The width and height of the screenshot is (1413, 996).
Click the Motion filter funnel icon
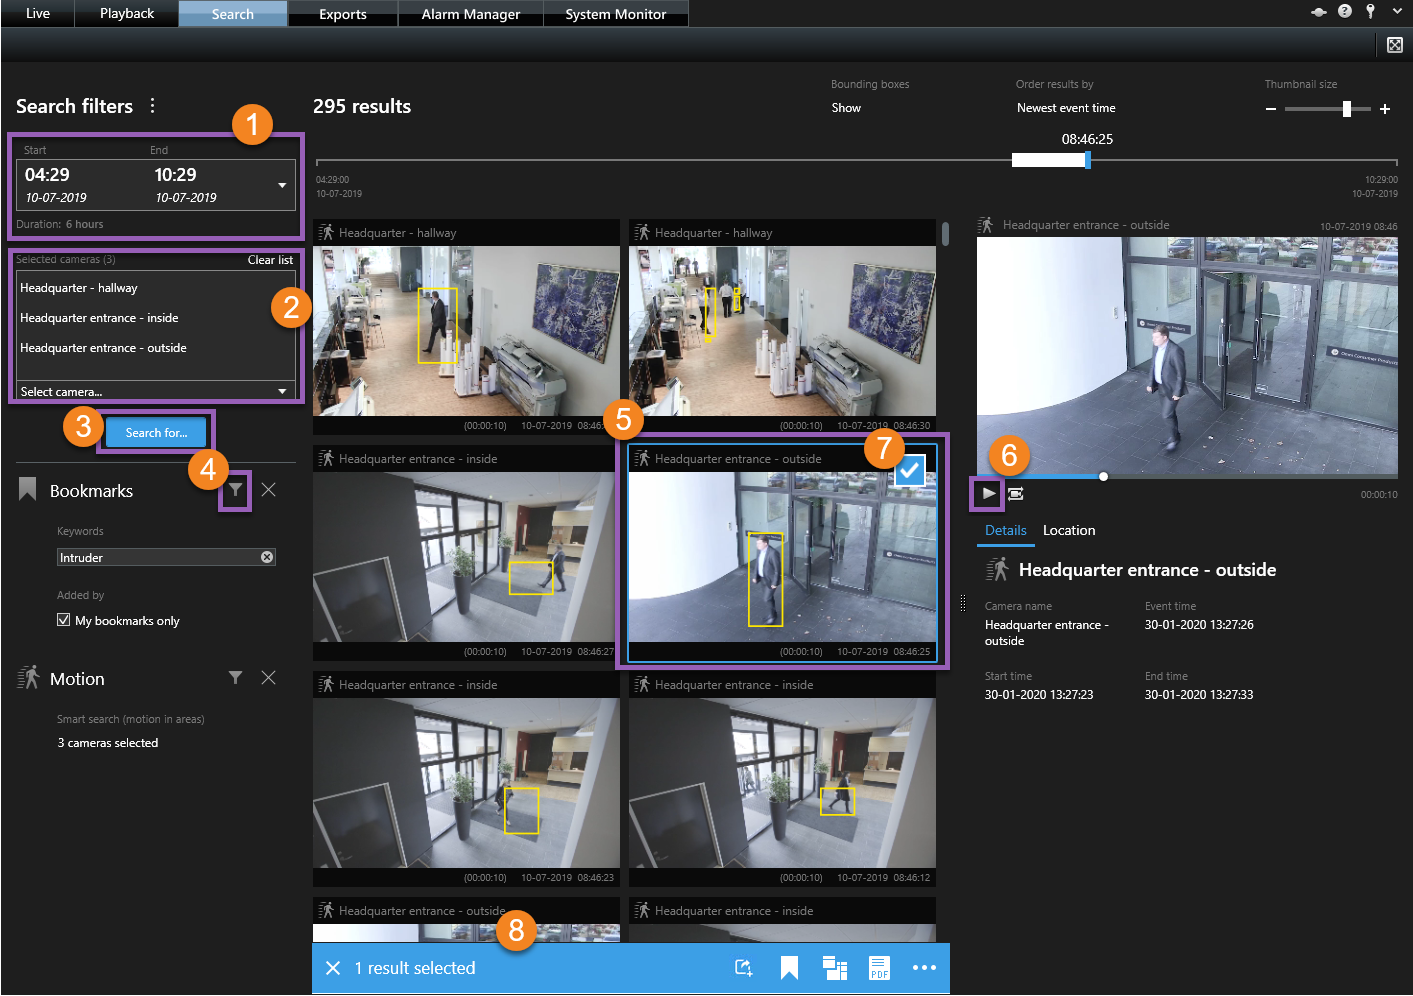[x=235, y=678]
